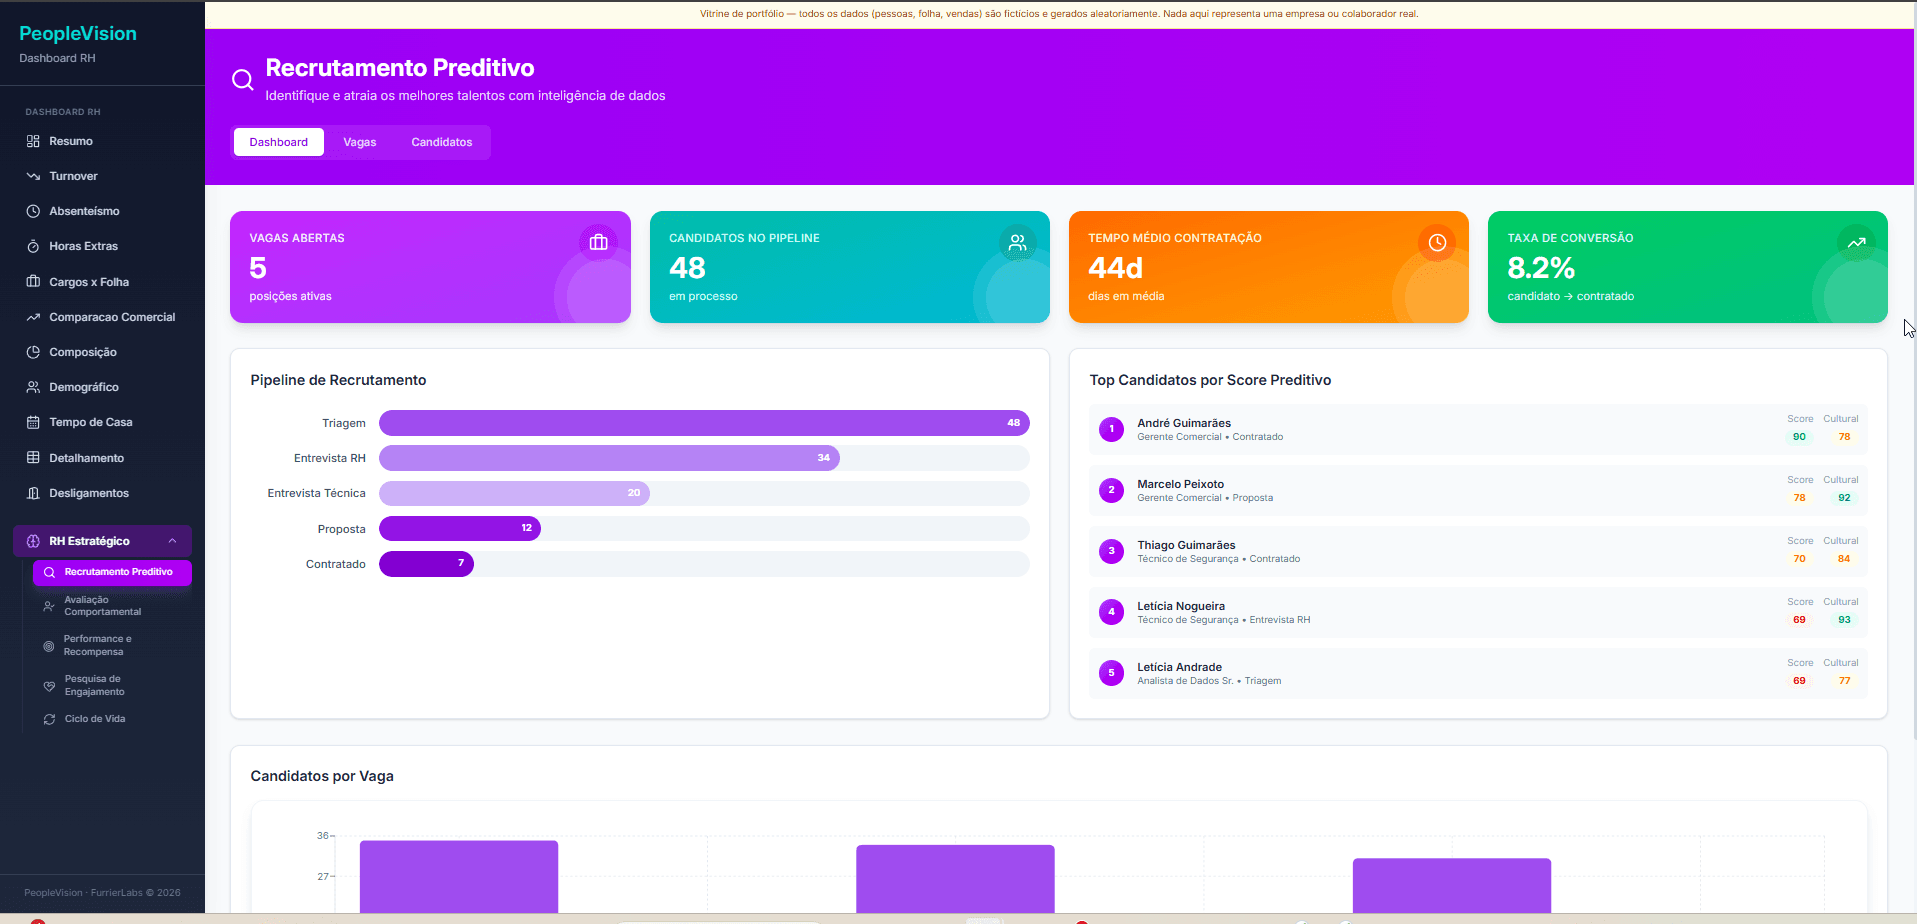The height and width of the screenshot is (924, 1917).
Task: Open Performance e Recompensa submenu item
Action: (x=112, y=646)
